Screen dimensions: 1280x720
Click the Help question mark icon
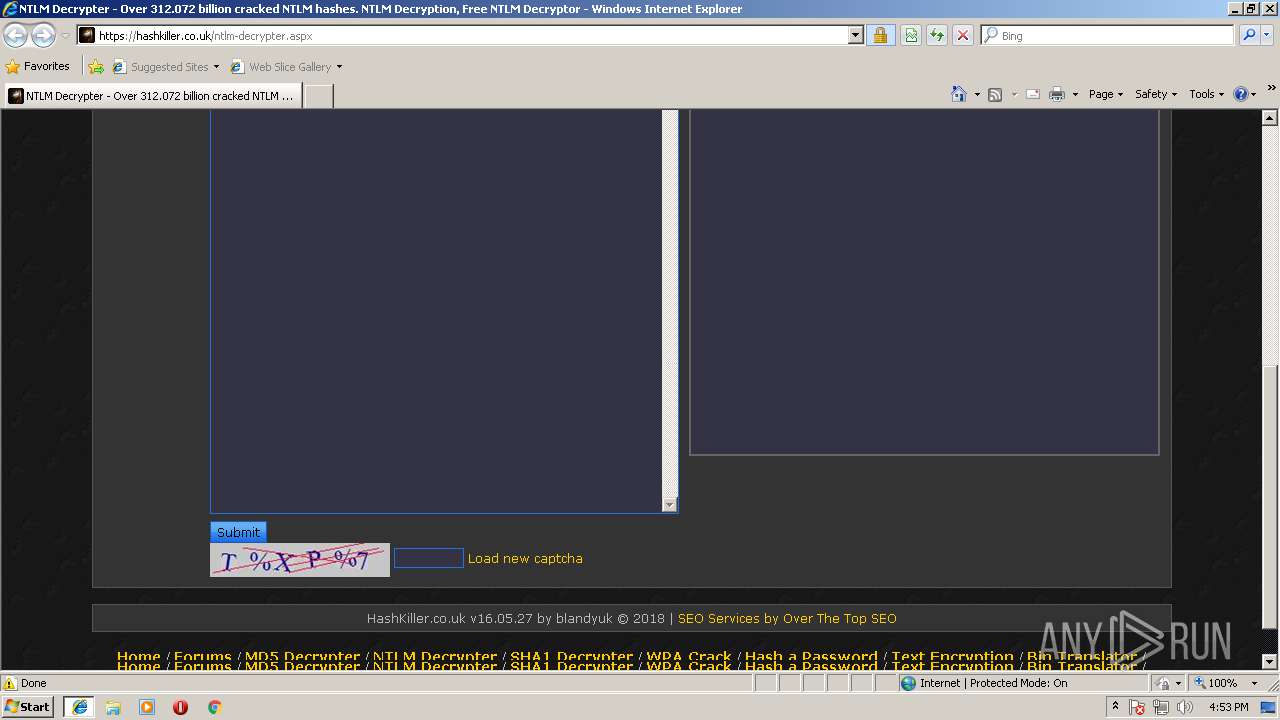tap(1241, 94)
